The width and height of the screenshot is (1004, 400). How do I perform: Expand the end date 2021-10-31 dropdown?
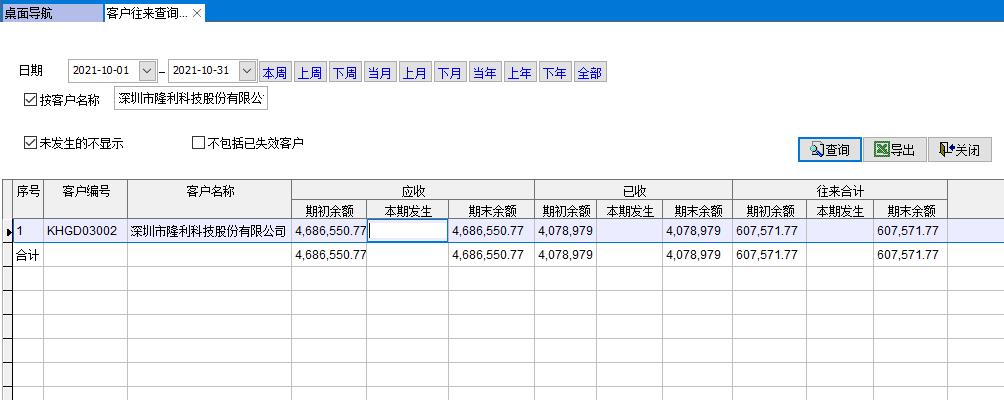pos(247,71)
